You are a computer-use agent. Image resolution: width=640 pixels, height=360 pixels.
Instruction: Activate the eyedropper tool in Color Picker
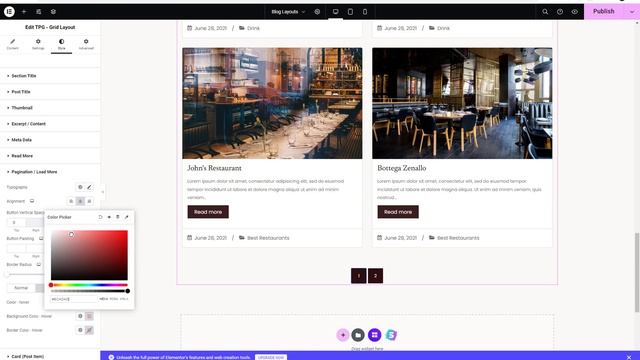127,217
